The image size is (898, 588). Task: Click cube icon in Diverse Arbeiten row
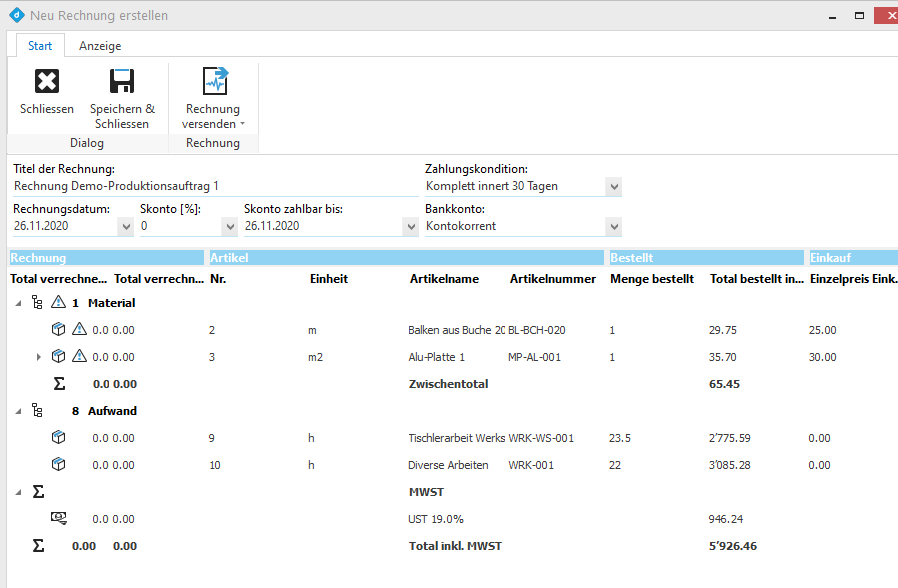(59, 464)
